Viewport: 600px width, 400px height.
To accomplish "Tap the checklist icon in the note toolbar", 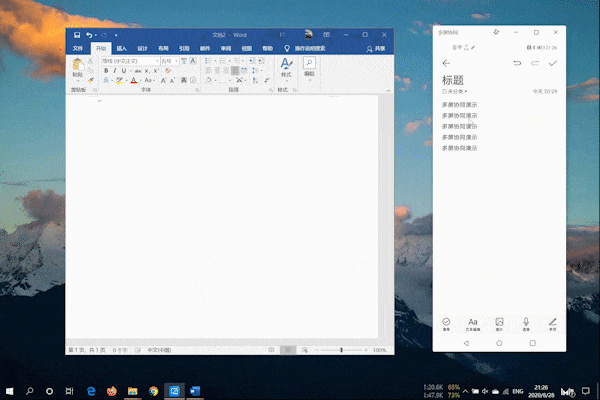I will click(x=446, y=322).
